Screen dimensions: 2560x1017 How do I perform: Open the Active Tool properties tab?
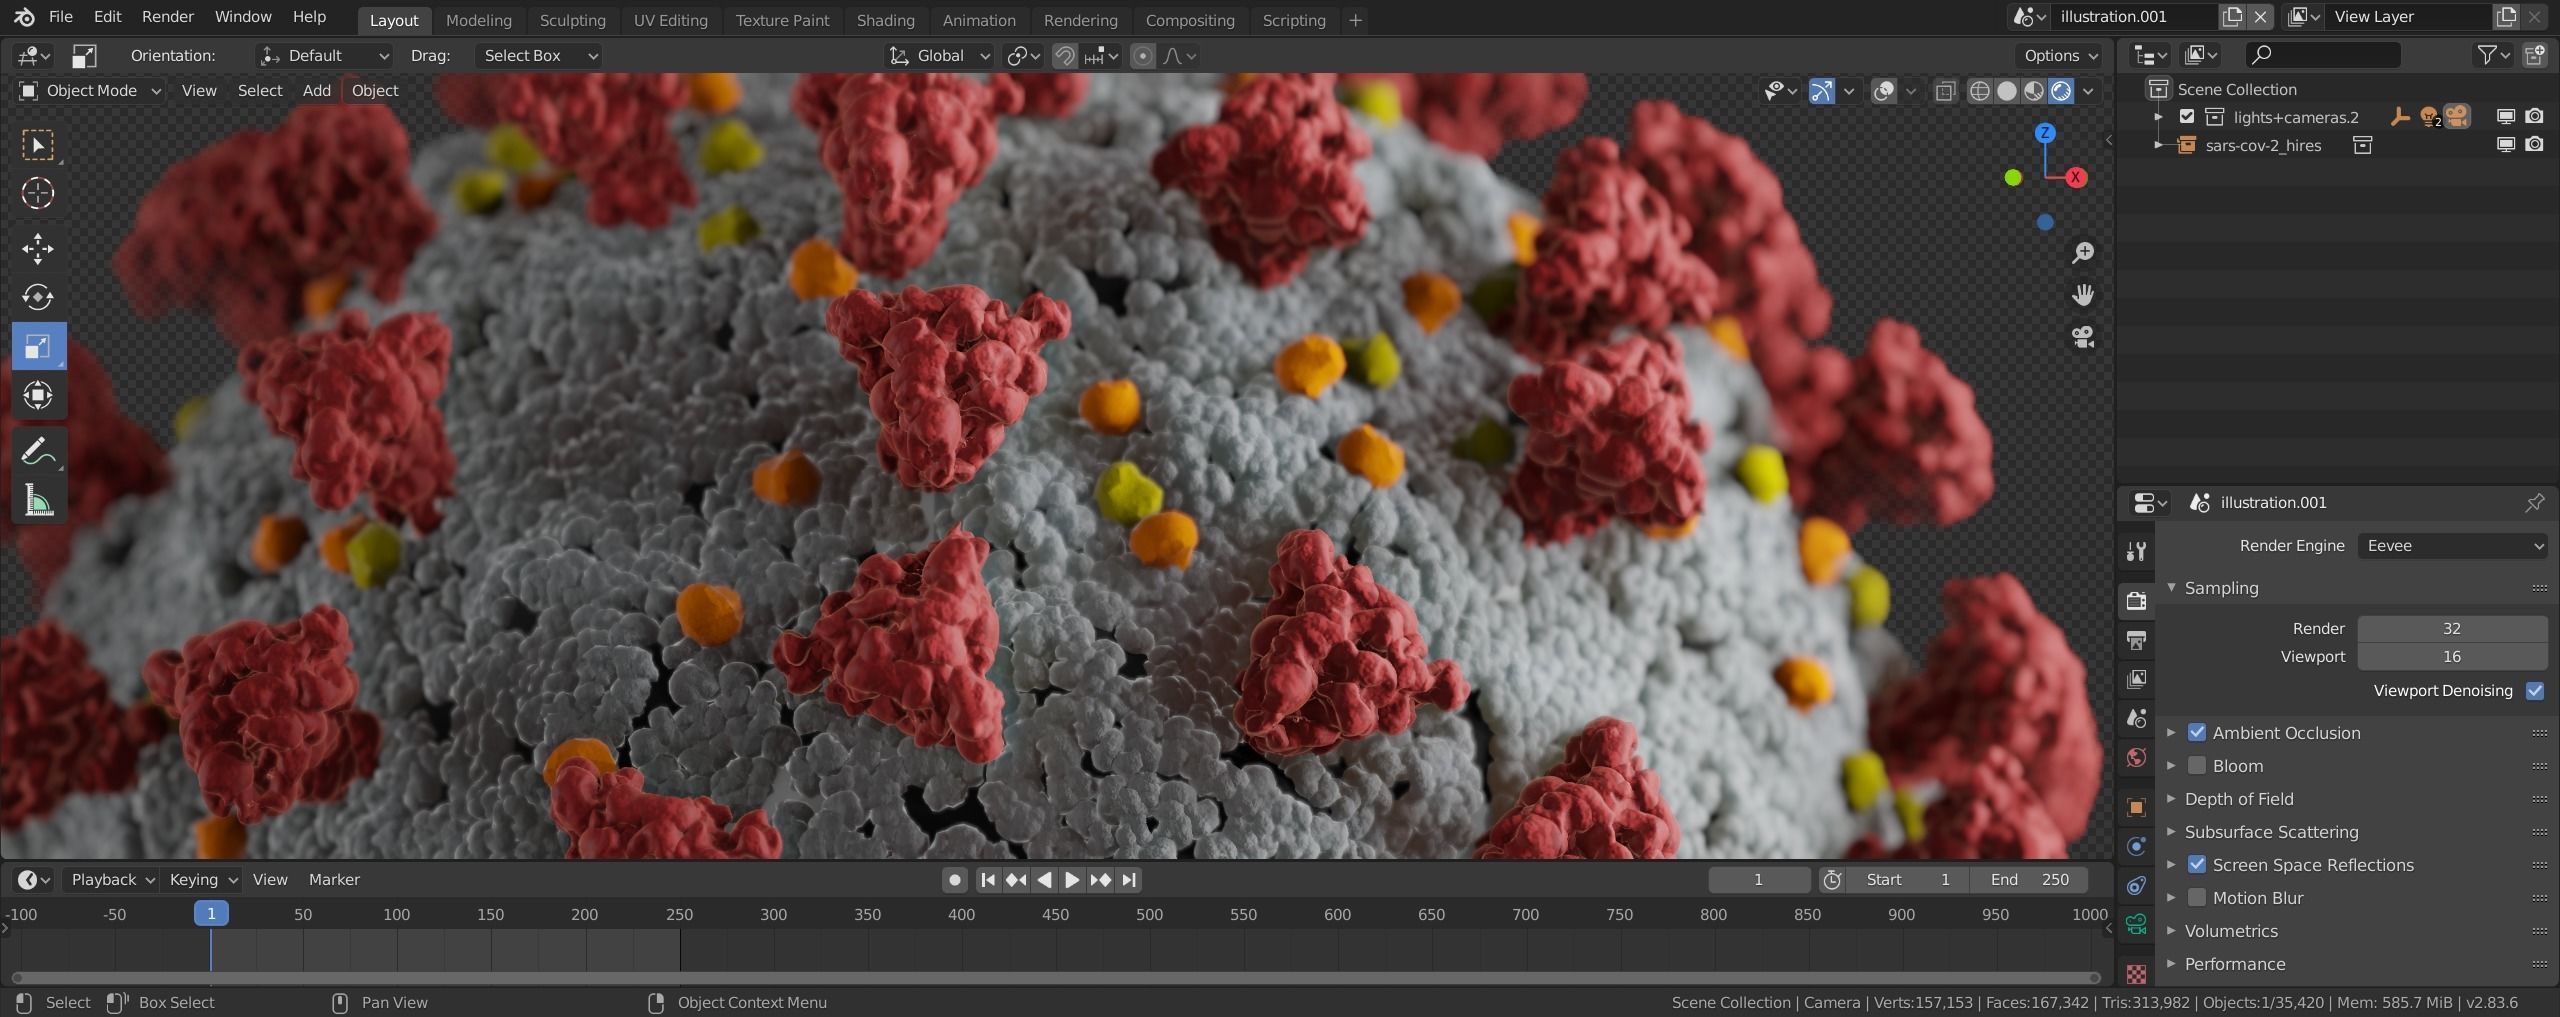[x=2136, y=551]
